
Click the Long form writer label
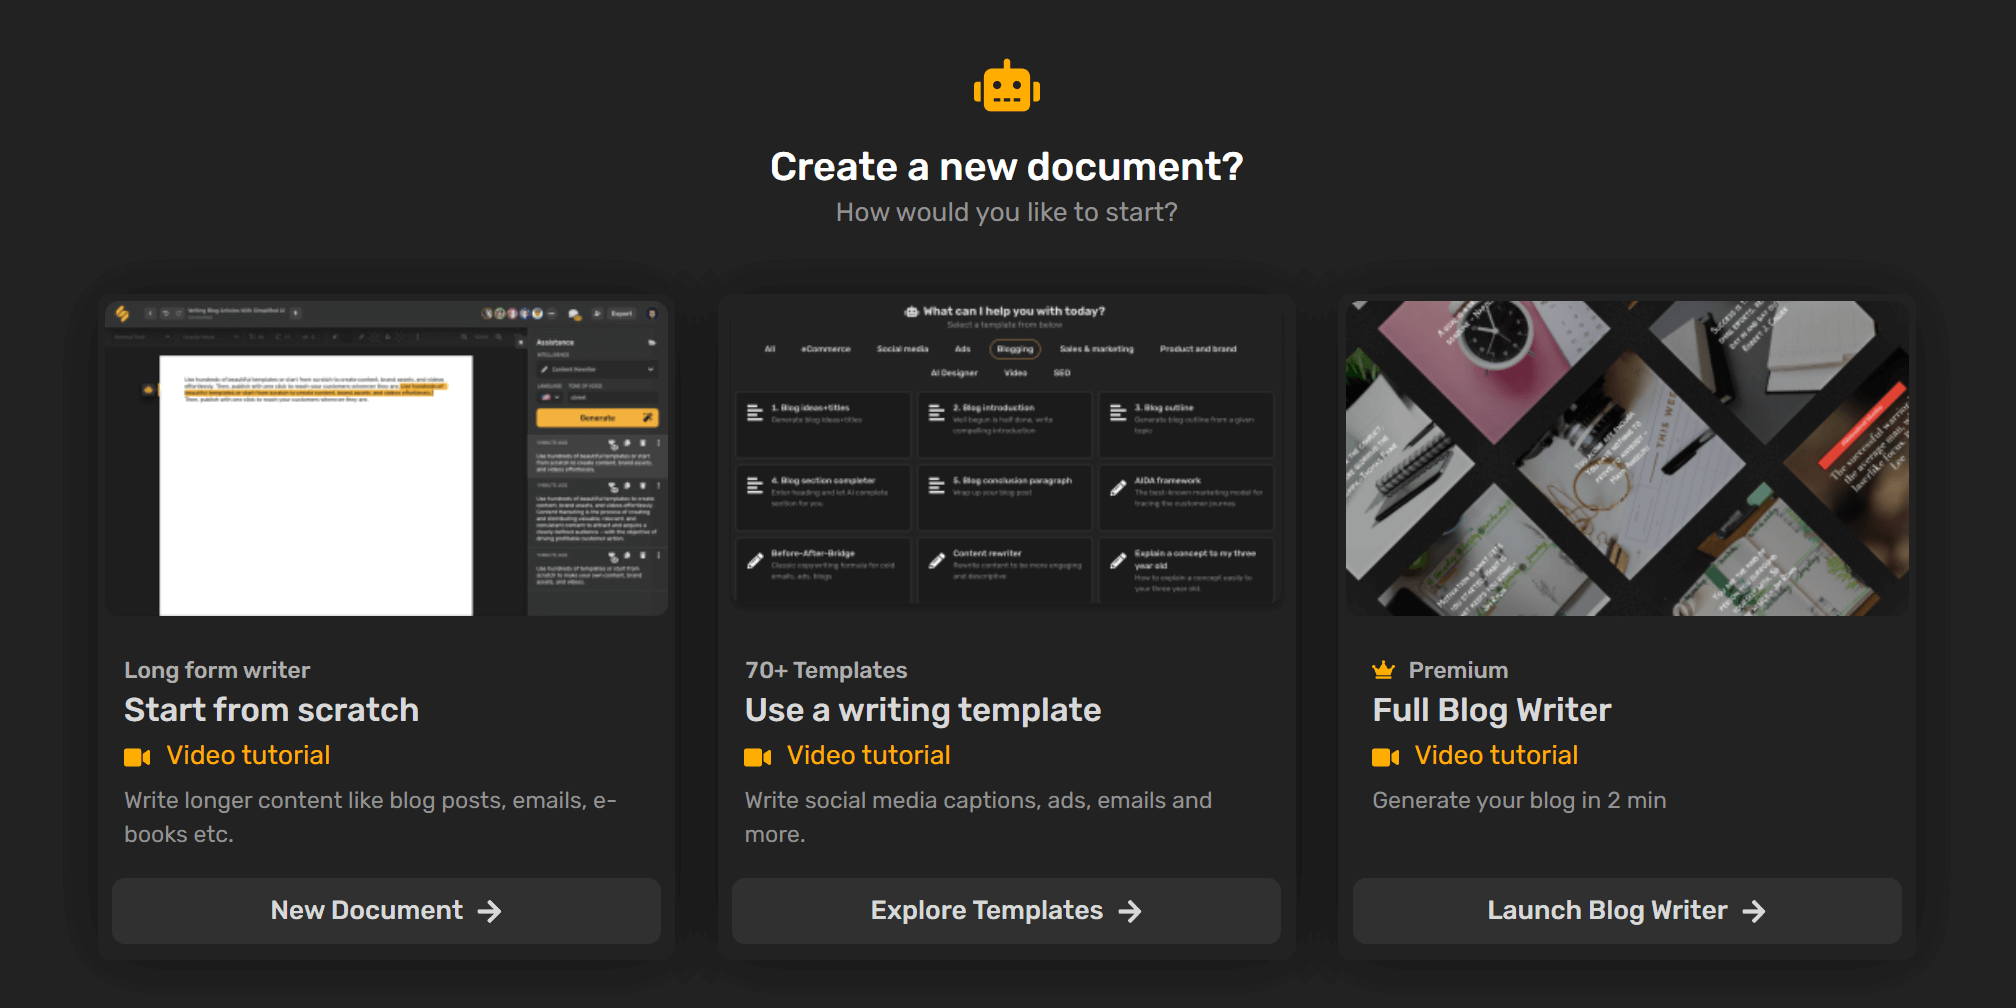[x=217, y=670]
